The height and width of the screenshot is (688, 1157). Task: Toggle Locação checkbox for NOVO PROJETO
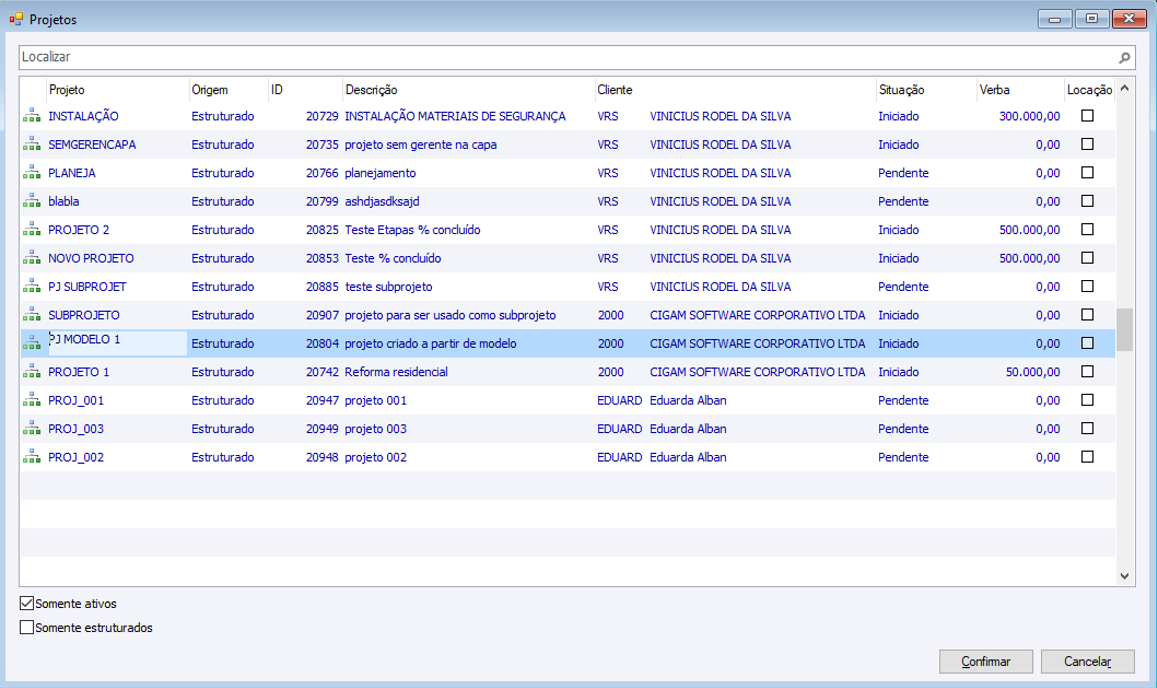[1087, 258]
